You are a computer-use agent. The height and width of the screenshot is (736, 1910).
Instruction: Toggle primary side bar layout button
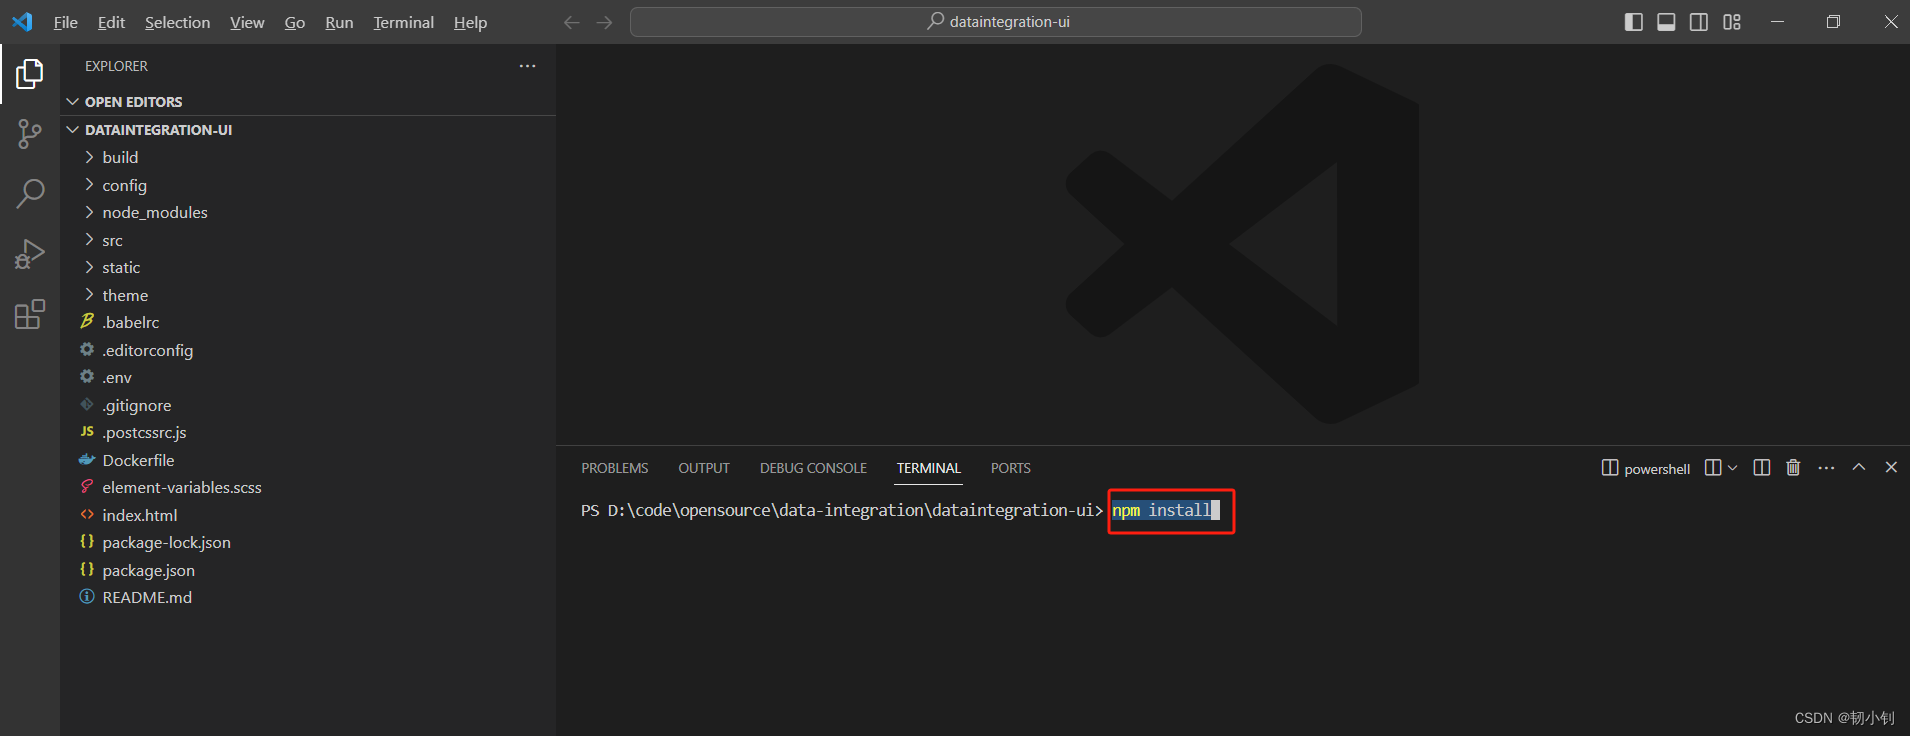tap(1634, 22)
